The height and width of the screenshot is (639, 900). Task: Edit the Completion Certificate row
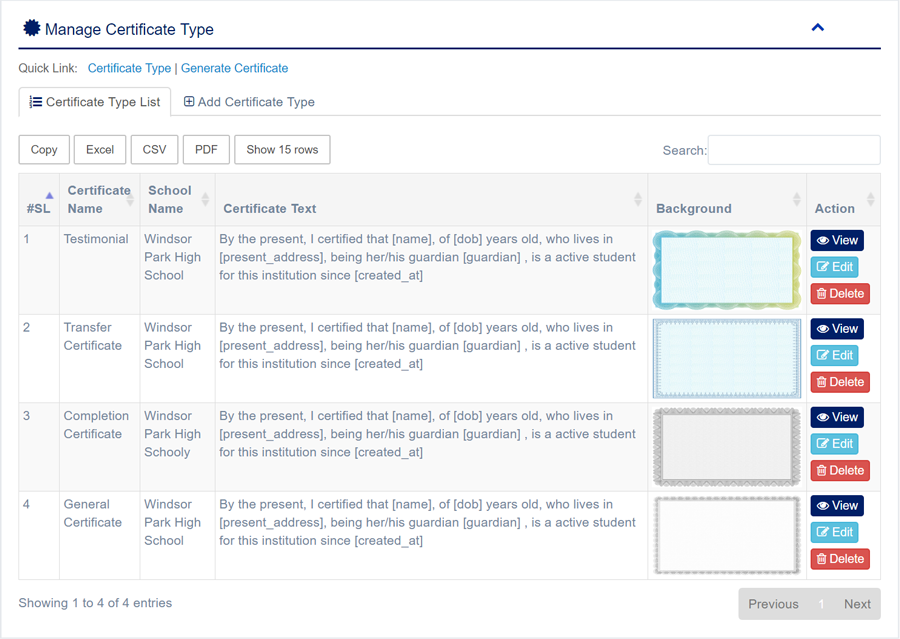tap(835, 444)
